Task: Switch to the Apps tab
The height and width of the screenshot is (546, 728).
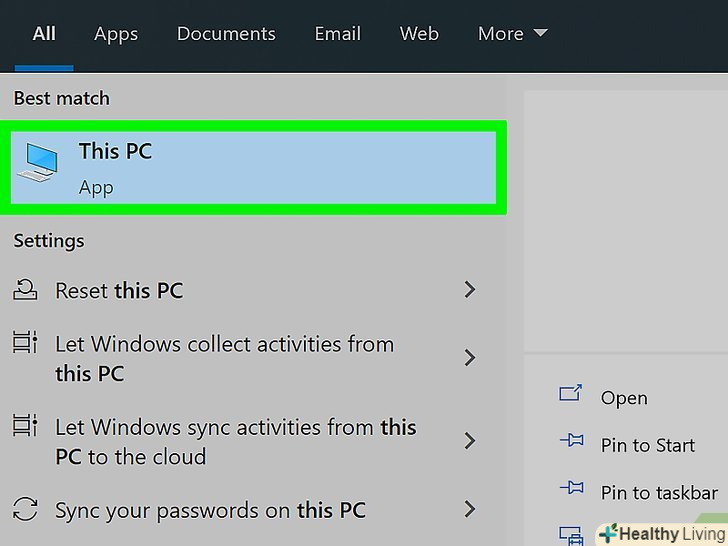Action: click(x=116, y=34)
